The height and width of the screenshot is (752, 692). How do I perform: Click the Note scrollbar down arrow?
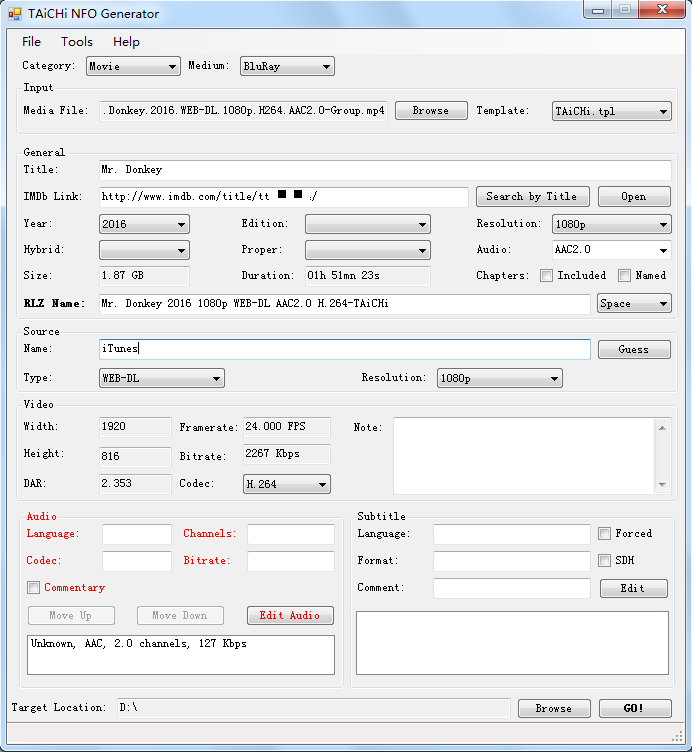pos(662,484)
